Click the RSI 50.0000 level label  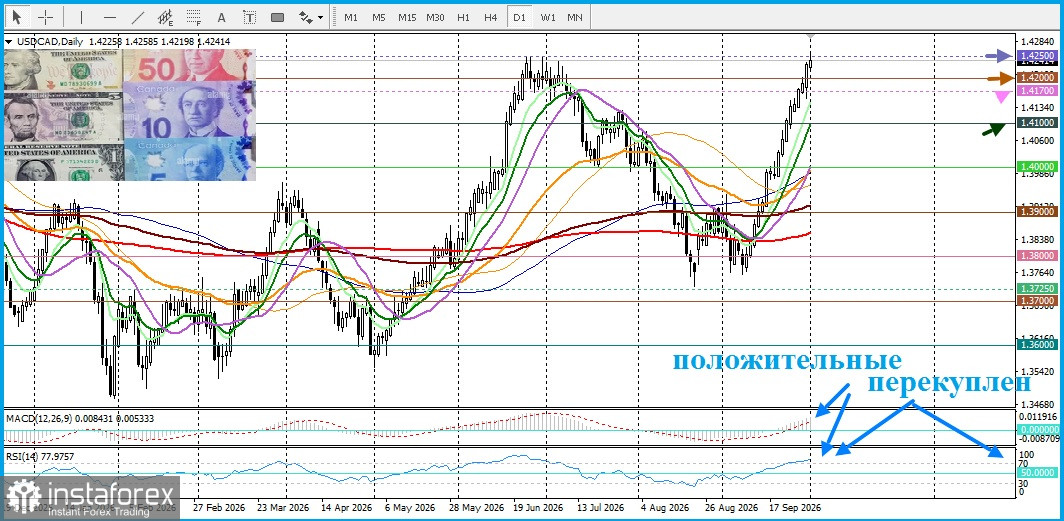[1038, 473]
